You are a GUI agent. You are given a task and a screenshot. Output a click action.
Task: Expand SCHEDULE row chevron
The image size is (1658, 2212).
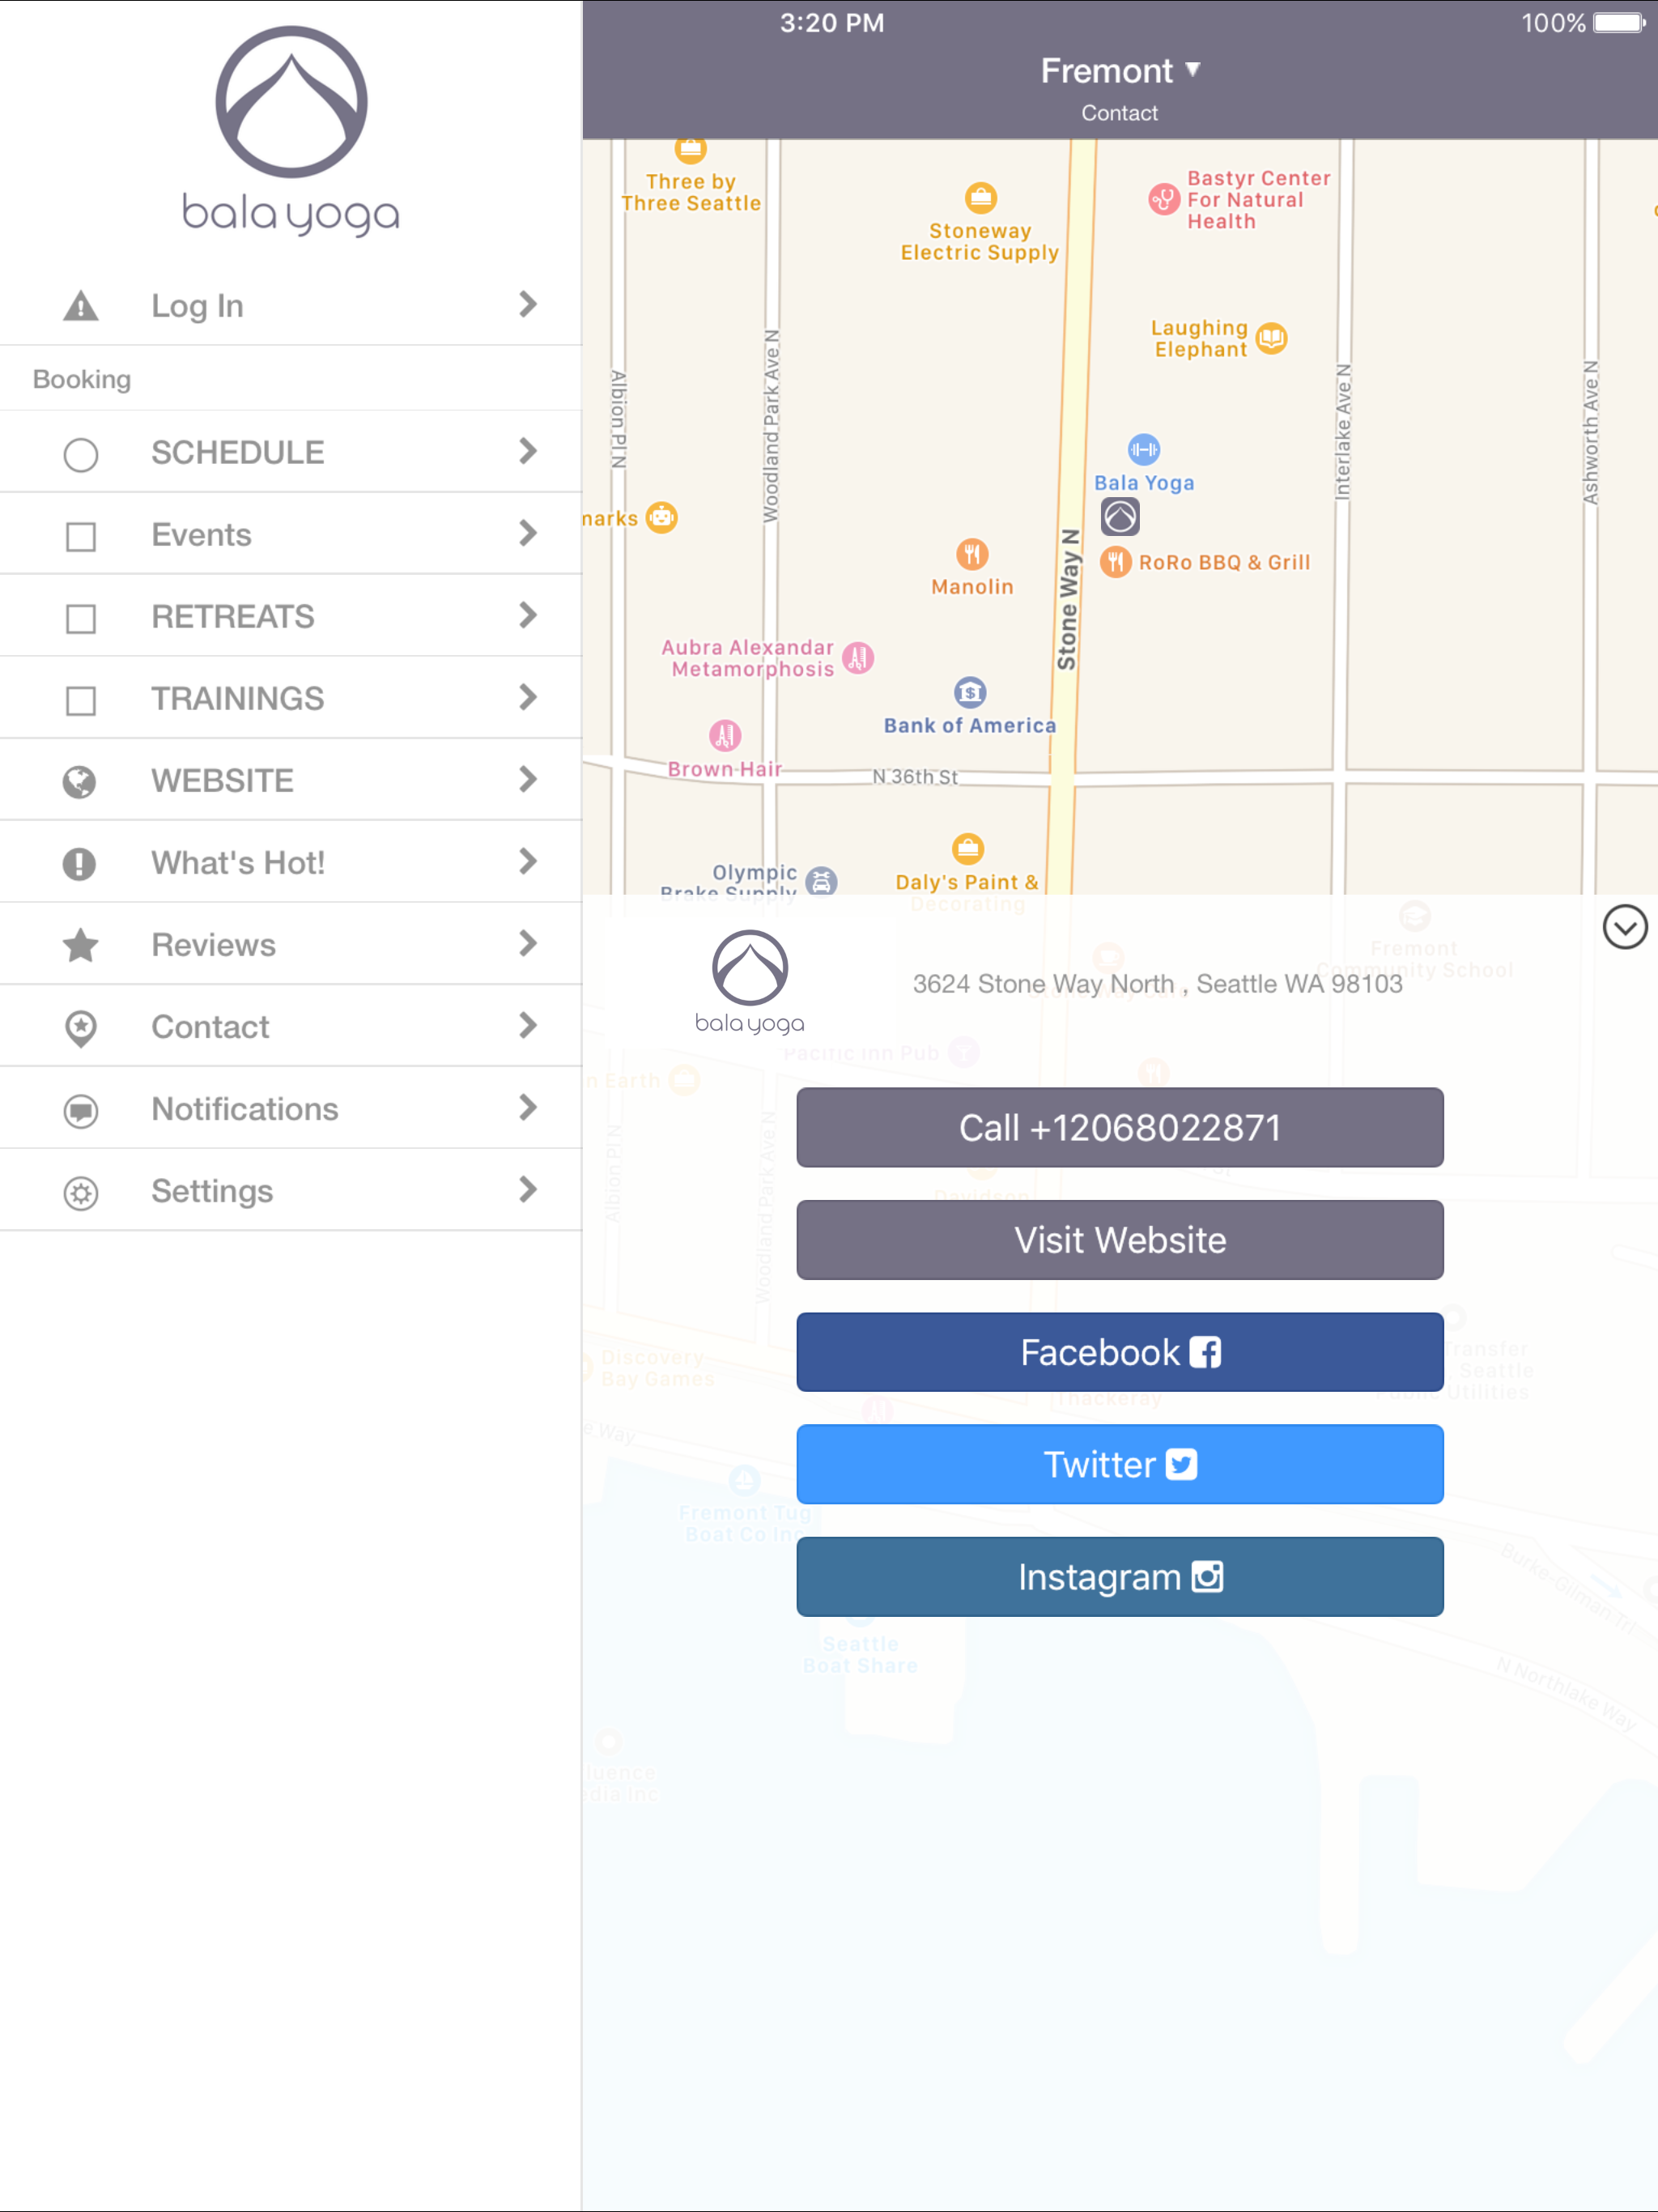pos(528,451)
